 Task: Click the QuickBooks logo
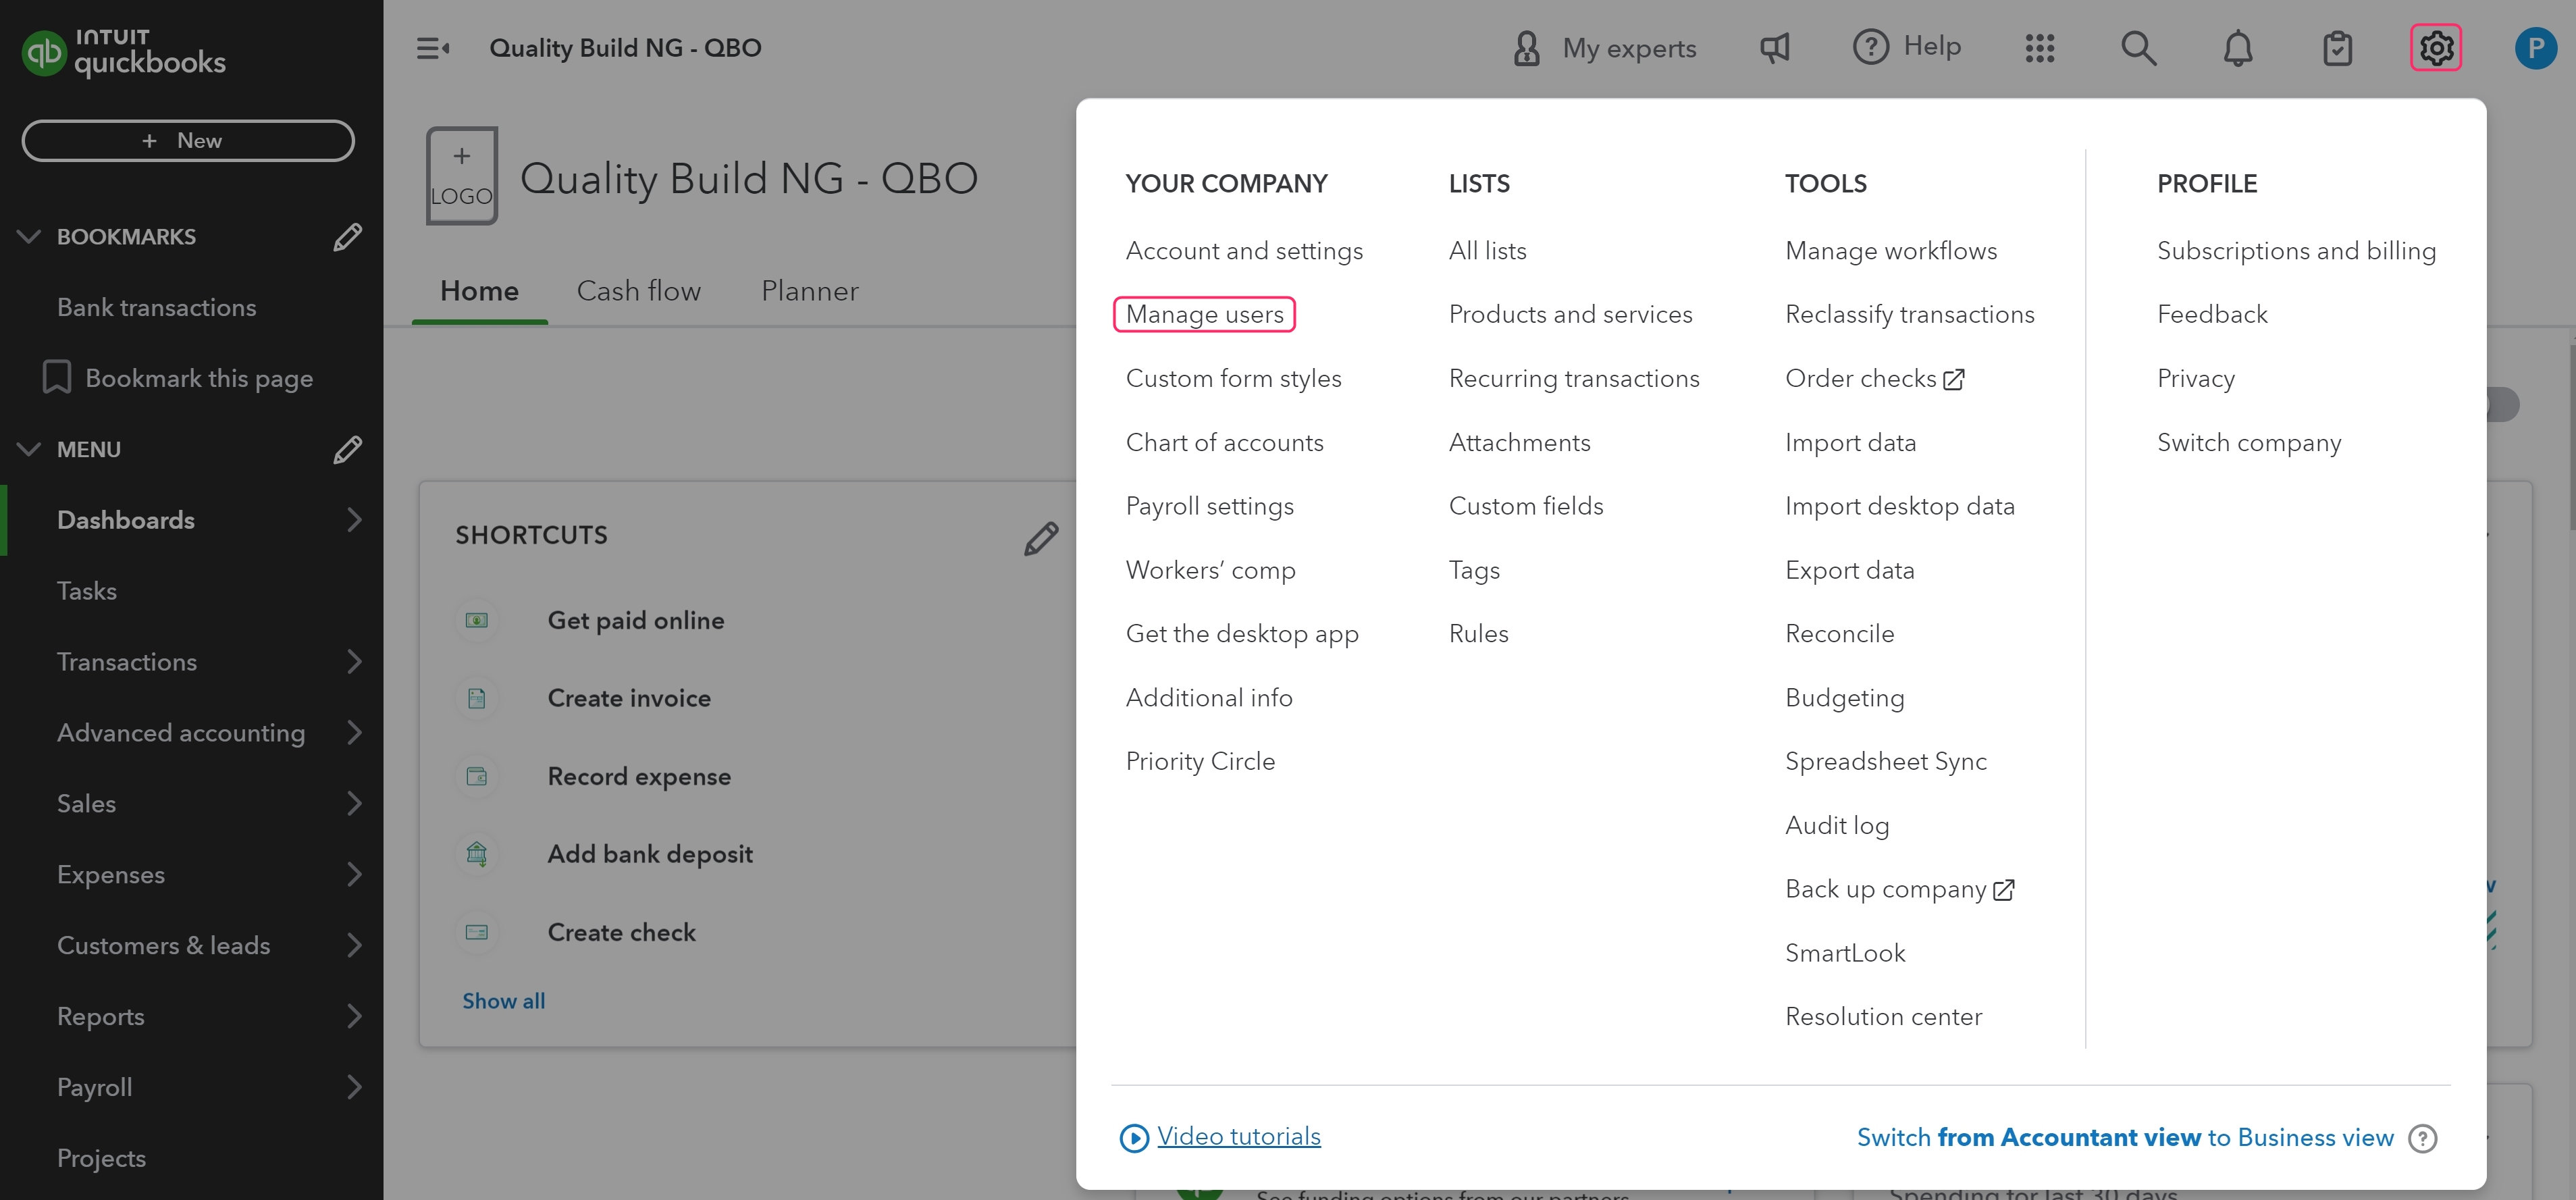[x=124, y=52]
